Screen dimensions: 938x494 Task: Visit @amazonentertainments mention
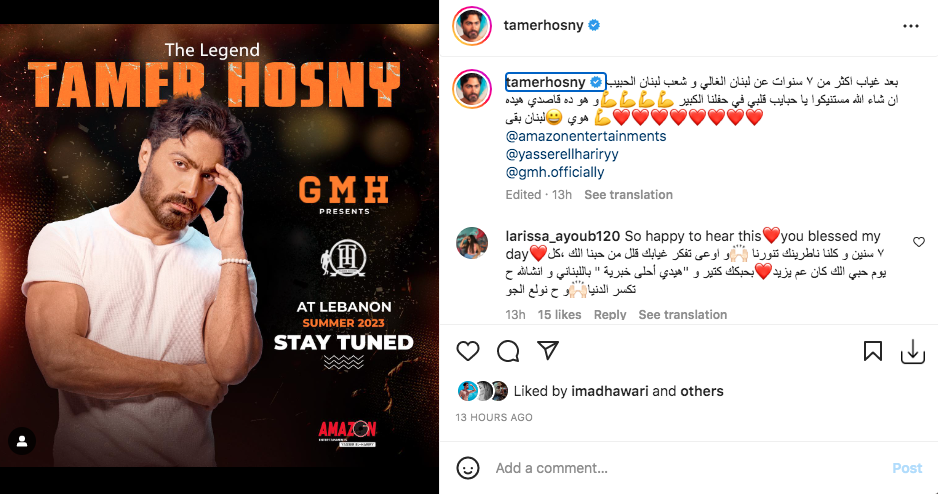586,136
